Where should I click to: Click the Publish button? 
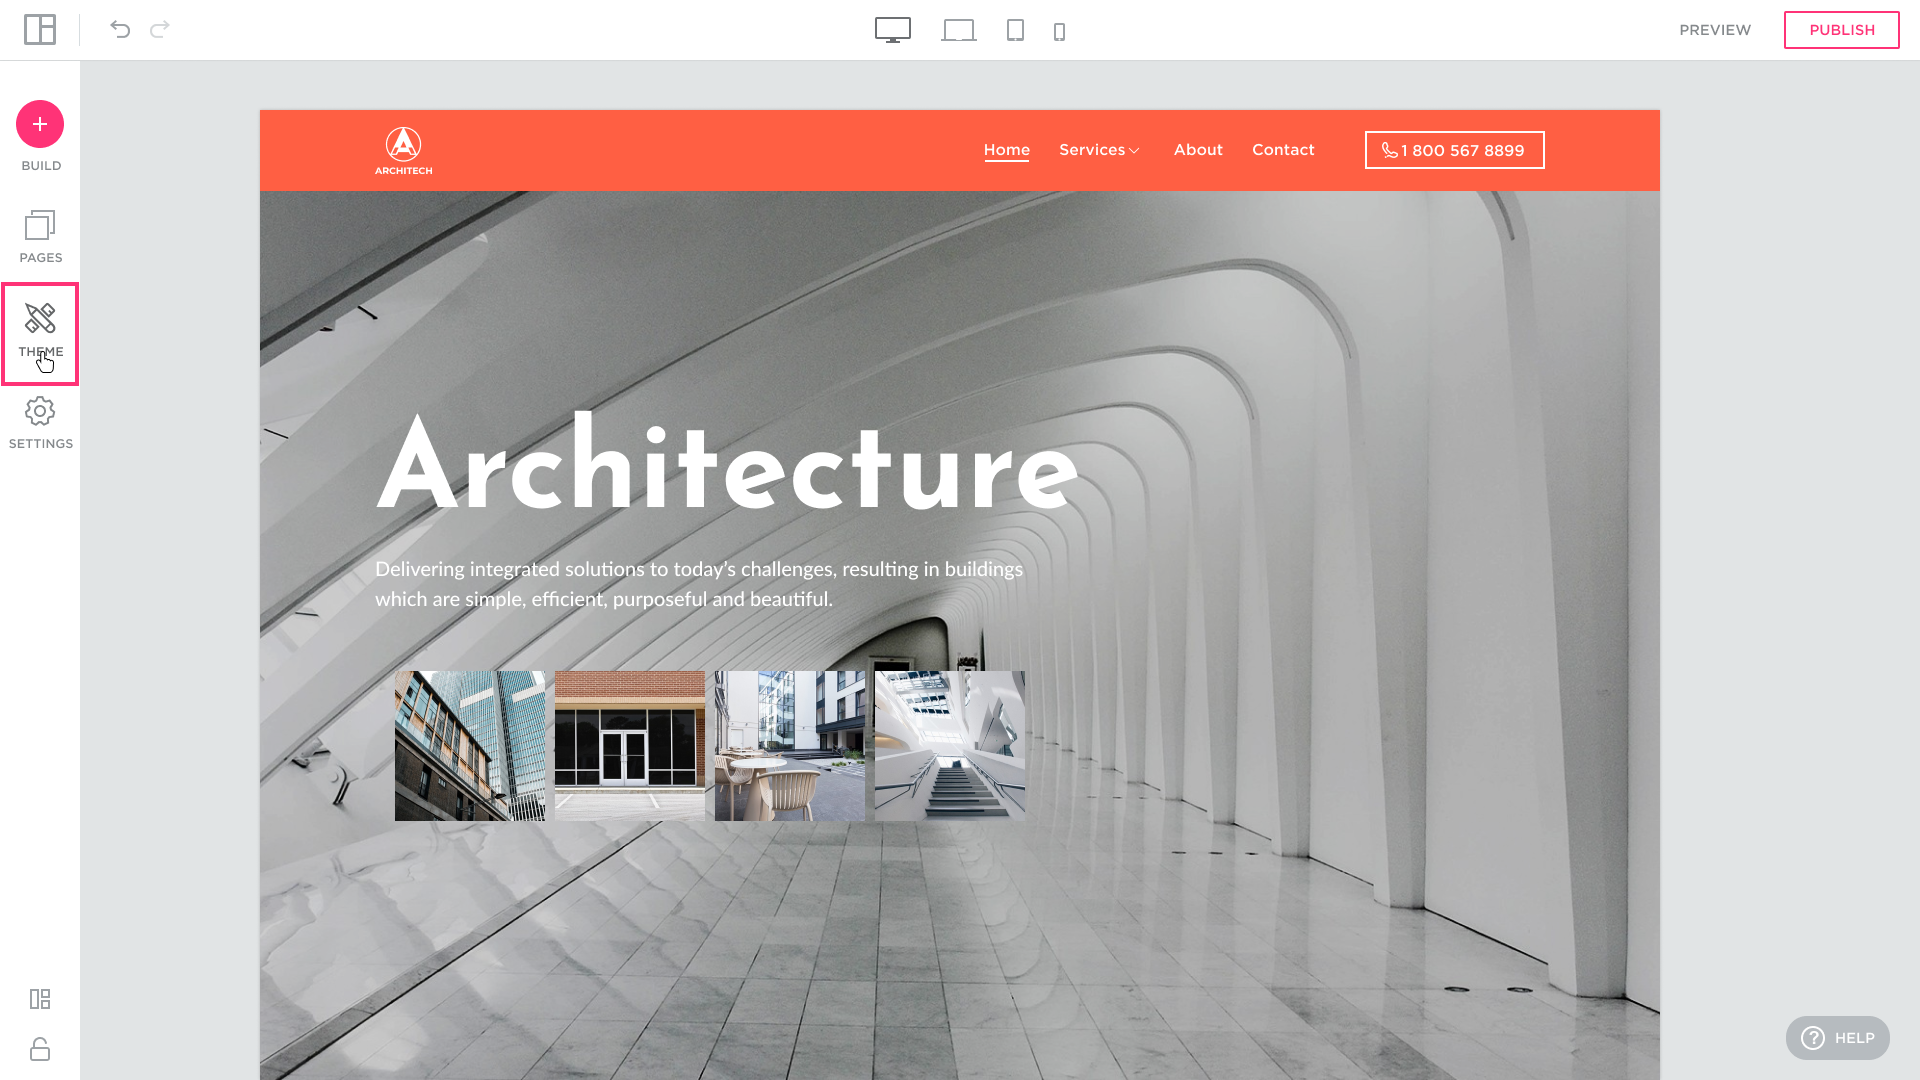(x=1841, y=30)
